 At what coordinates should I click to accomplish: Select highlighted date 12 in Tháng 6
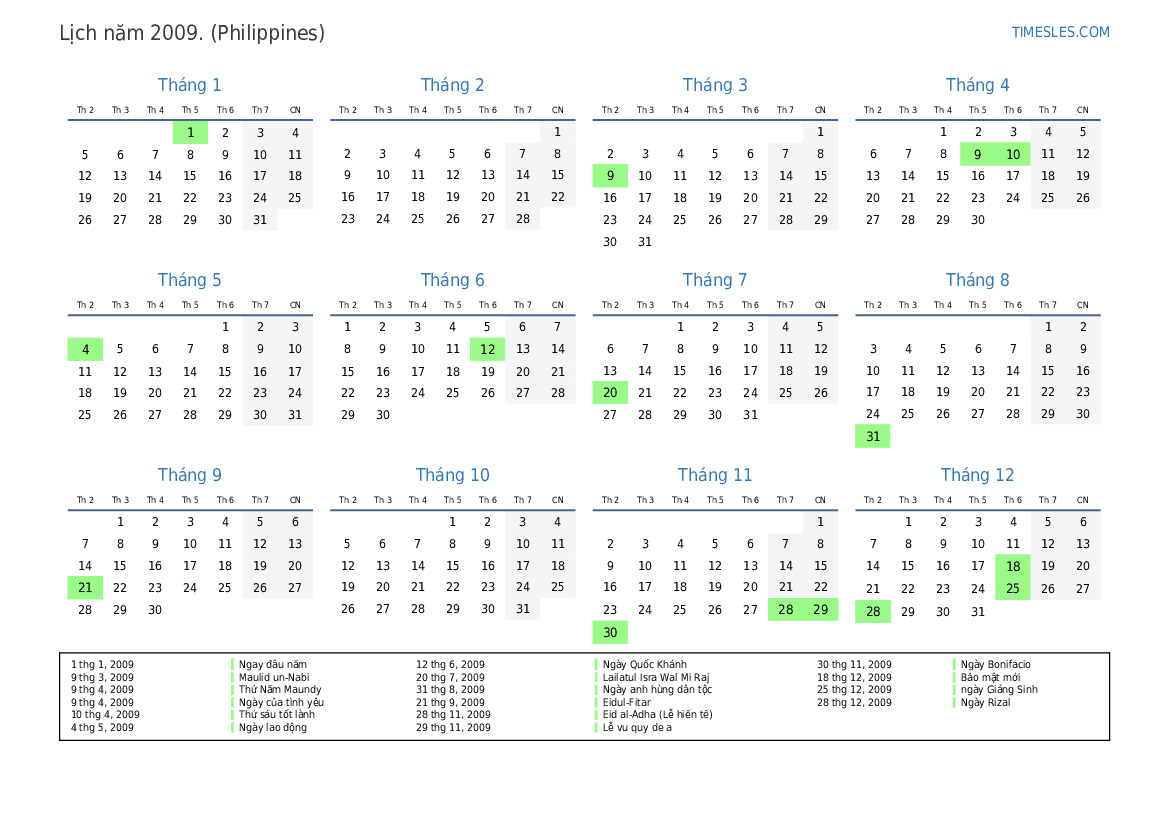487,349
